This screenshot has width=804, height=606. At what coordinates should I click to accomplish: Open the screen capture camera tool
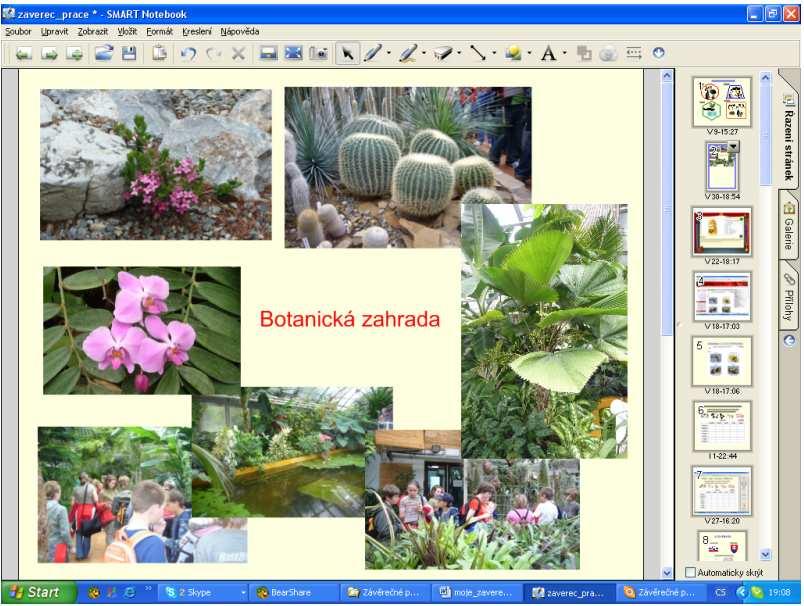point(318,53)
